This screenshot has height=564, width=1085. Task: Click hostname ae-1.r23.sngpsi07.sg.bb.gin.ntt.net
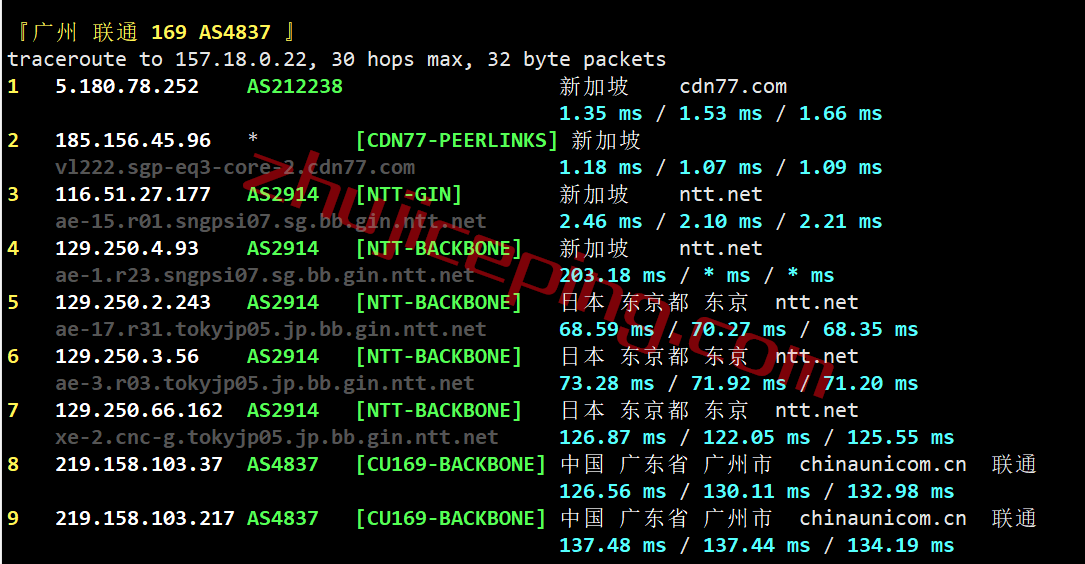(265, 275)
